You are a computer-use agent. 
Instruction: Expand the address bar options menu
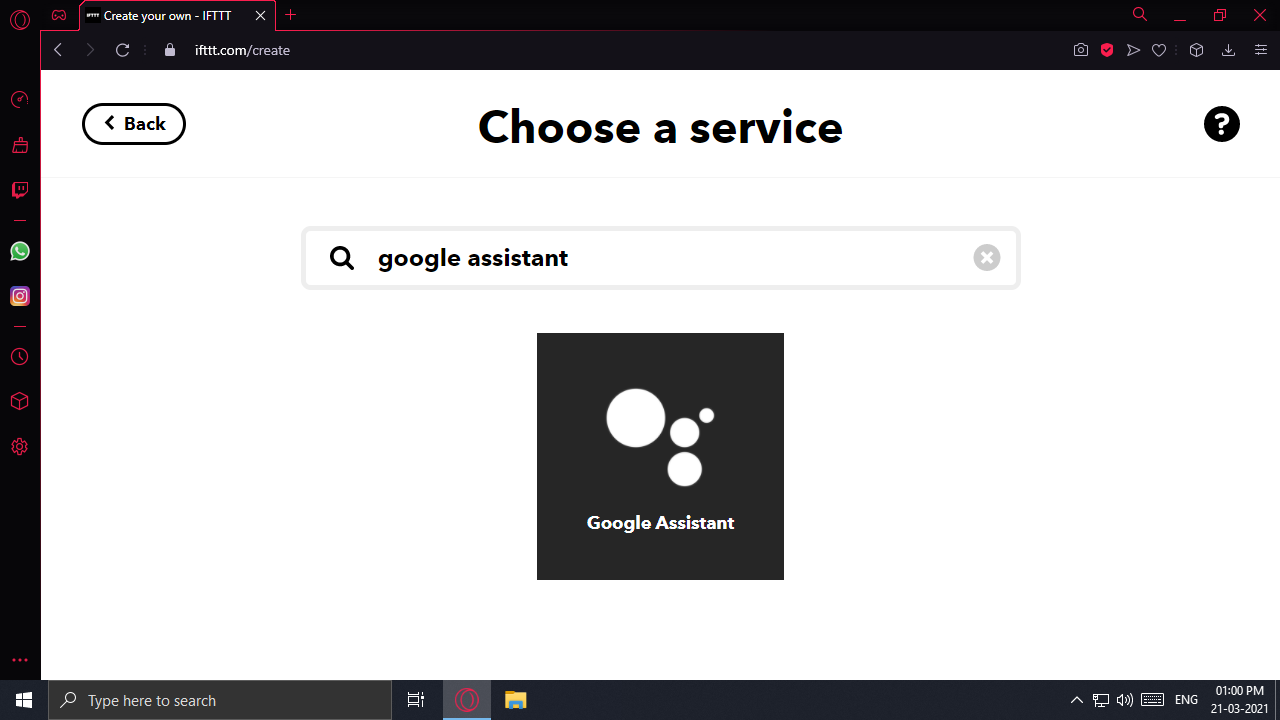click(146, 50)
